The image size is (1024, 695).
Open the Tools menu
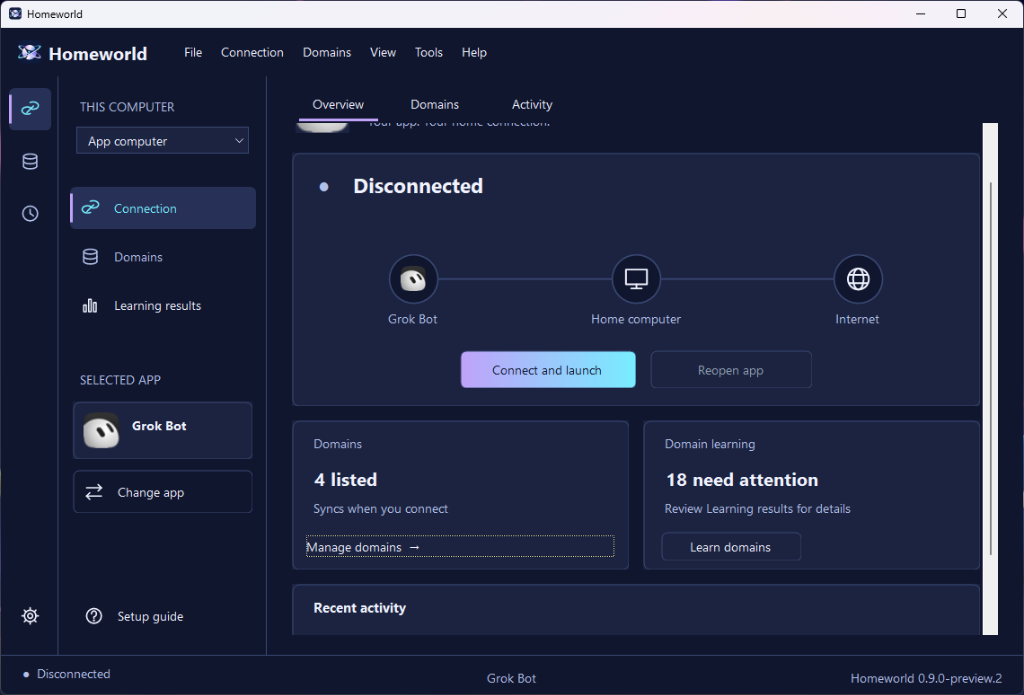point(428,52)
